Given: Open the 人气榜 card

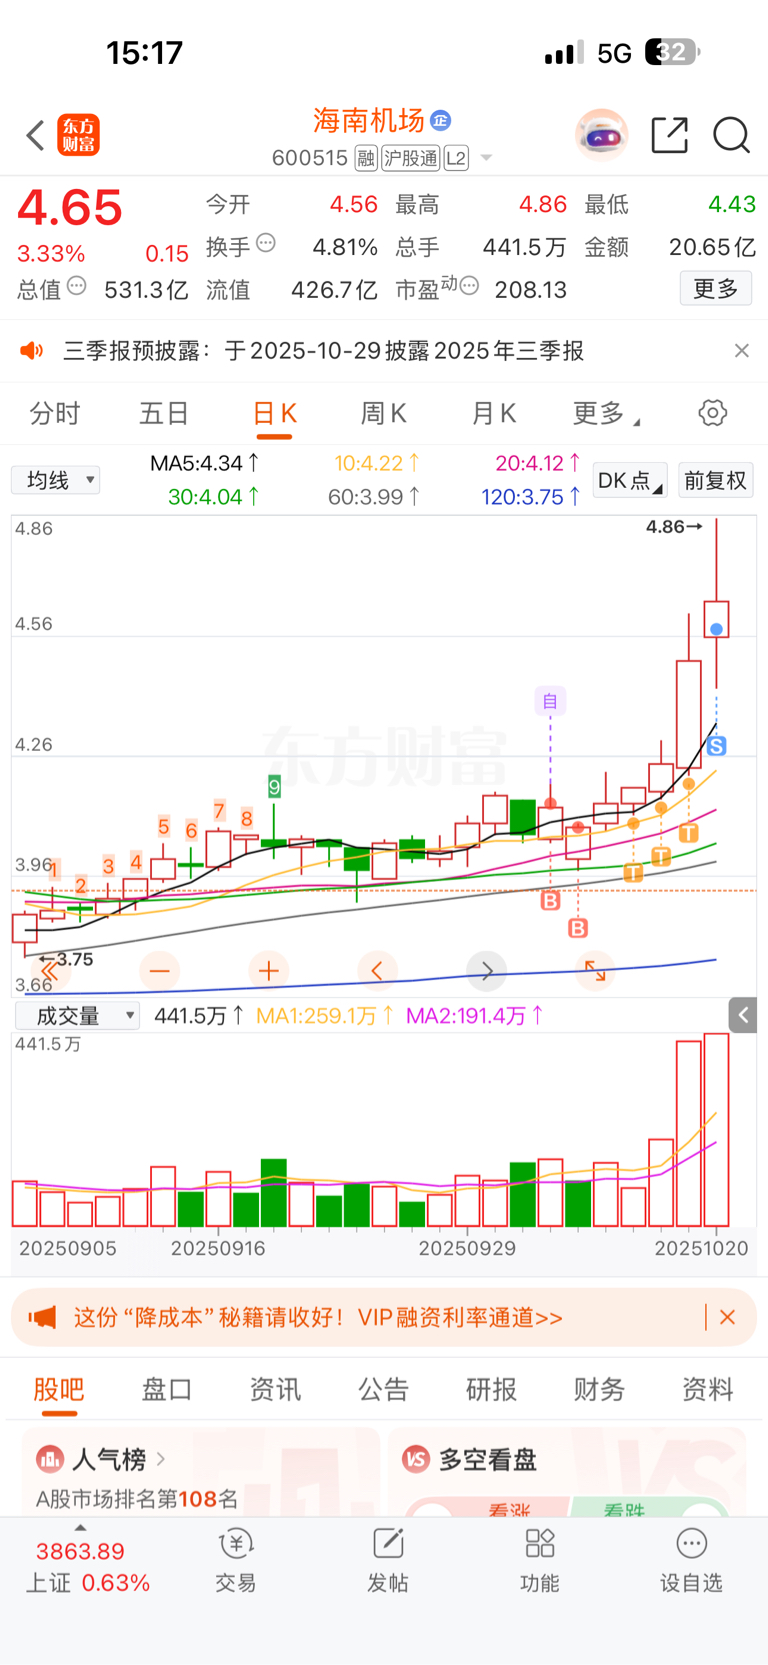Looking at the screenshot, I should pos(201,1473).
